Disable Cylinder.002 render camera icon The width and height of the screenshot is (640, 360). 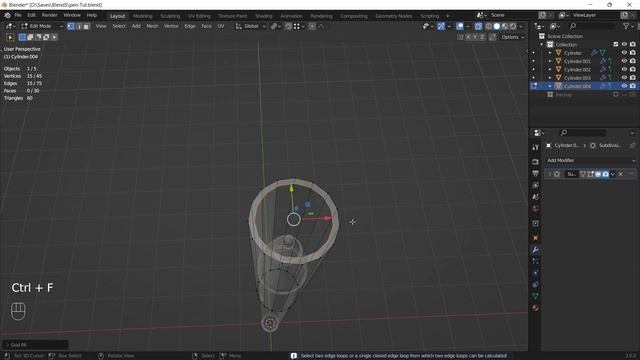pos(633,69)
